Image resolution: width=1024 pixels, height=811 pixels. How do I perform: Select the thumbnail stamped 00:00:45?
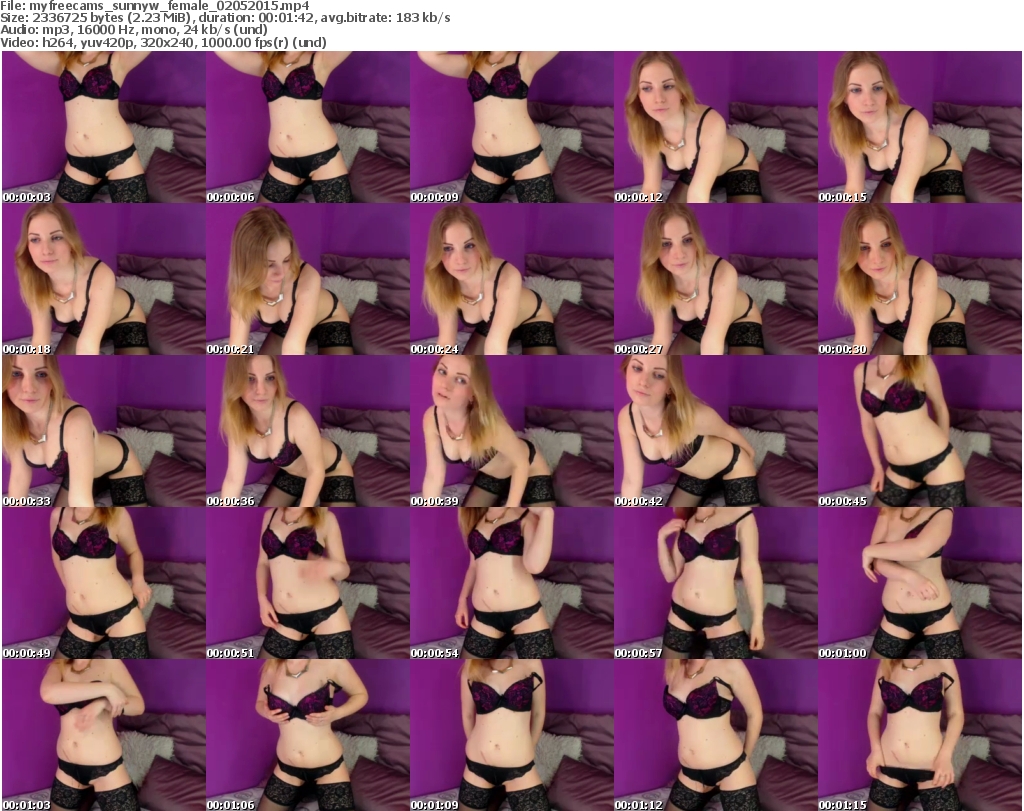click(x=920, y=432)
